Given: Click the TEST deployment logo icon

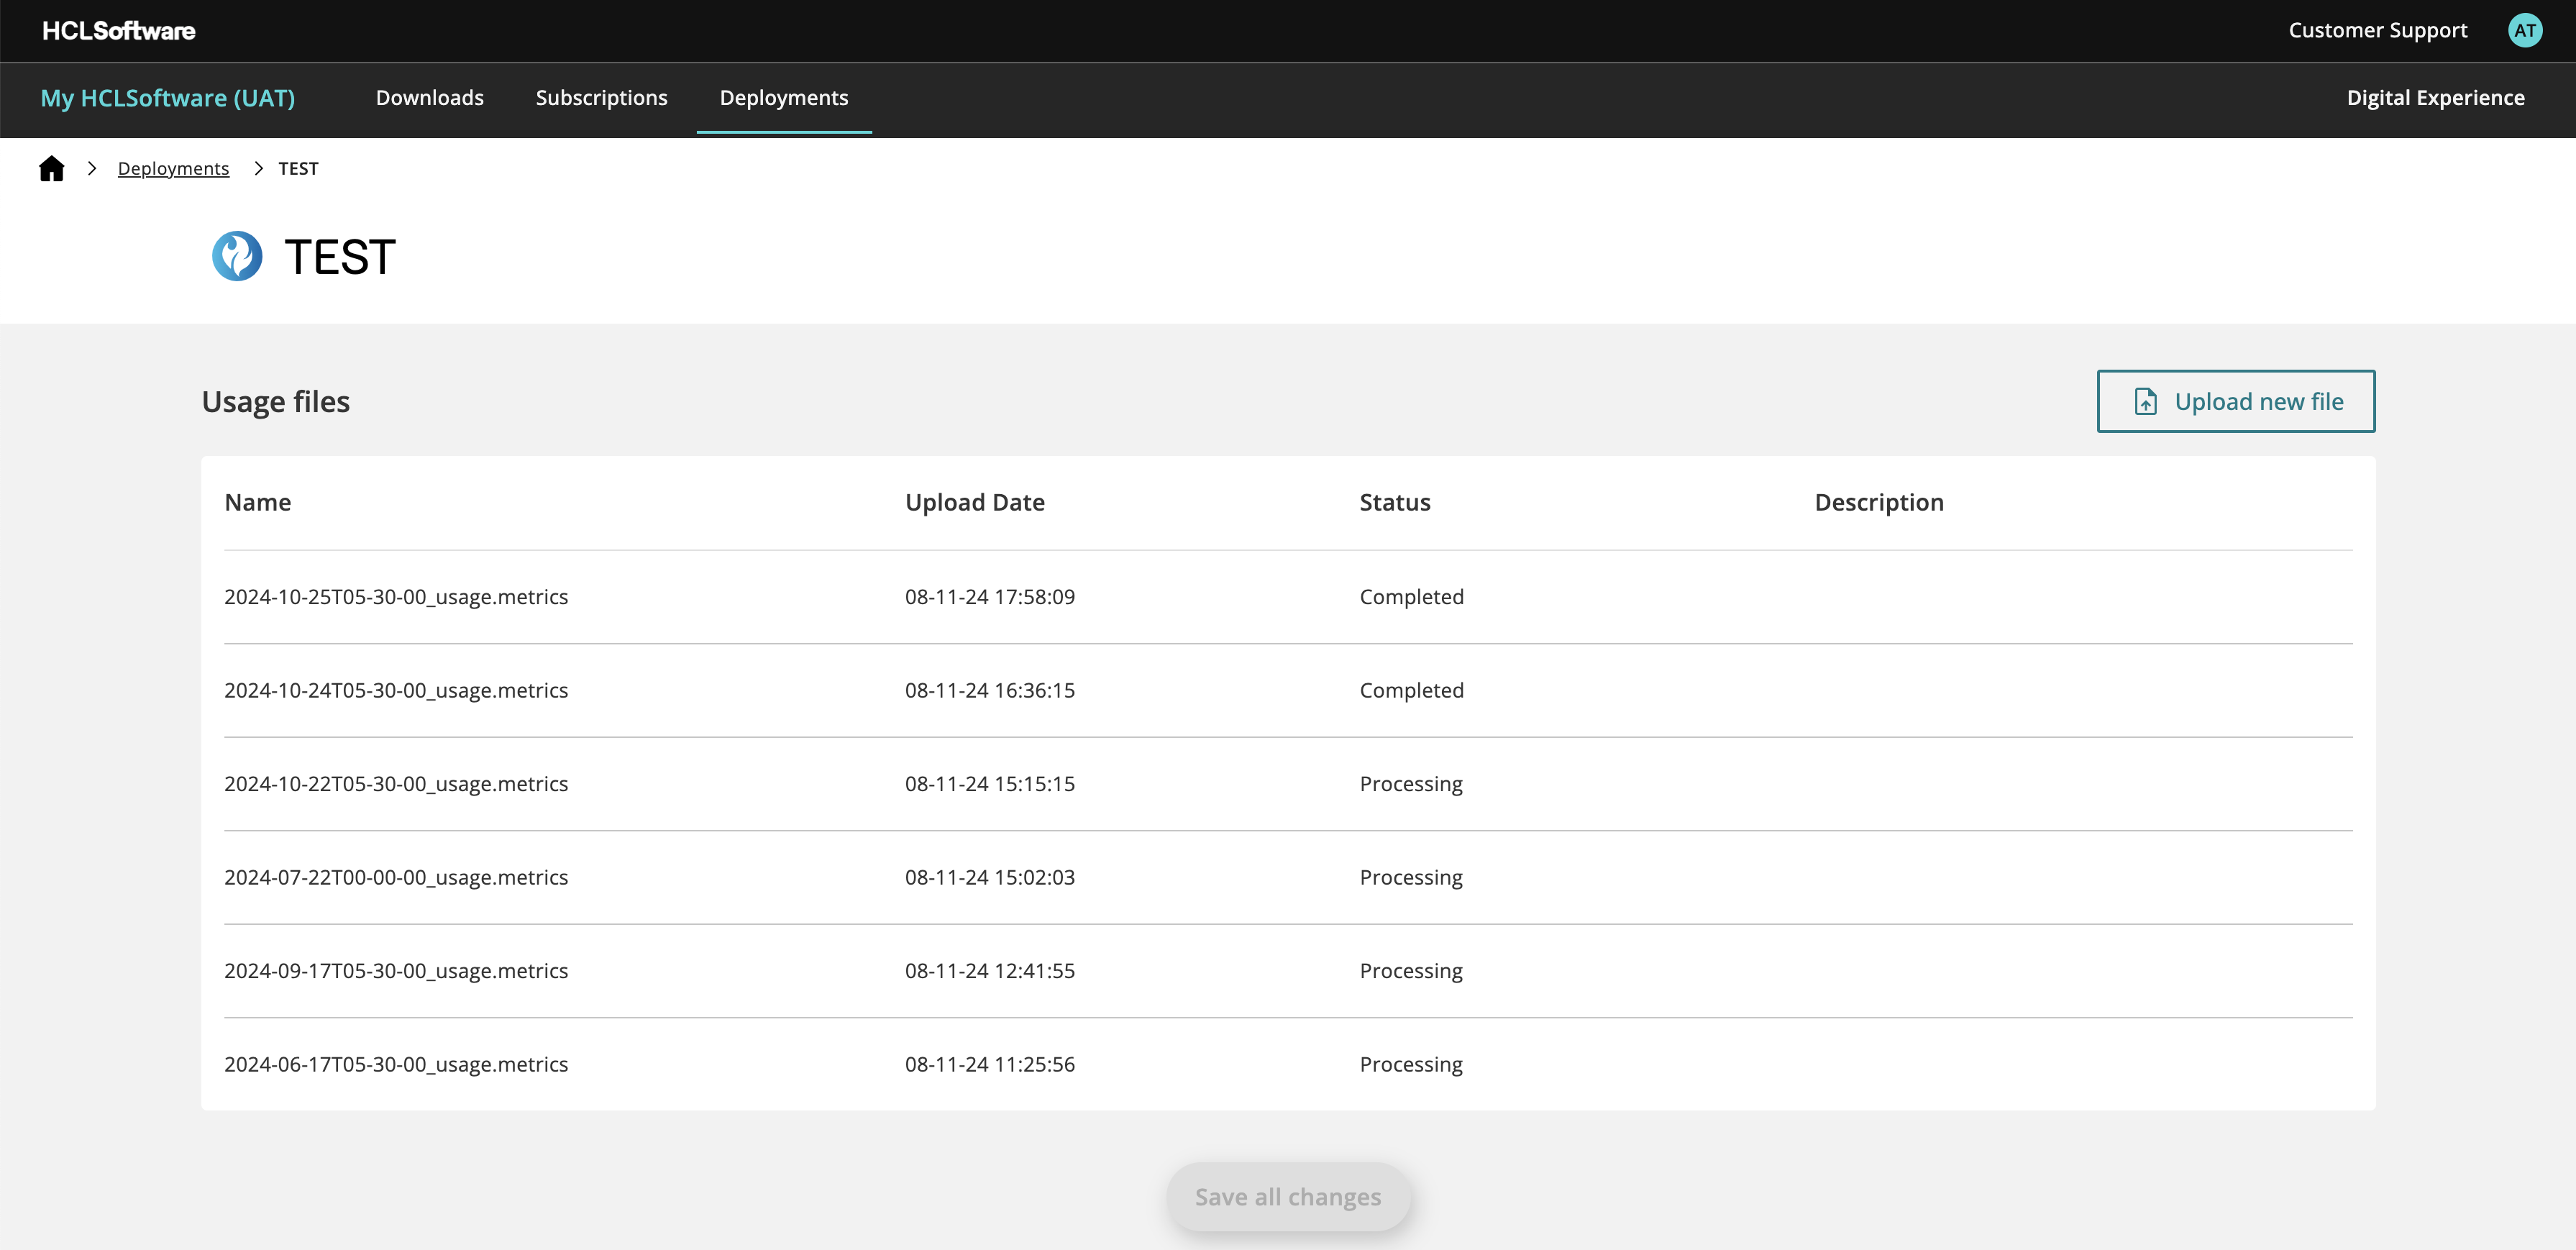Looking at the screenshot, I should pyautogui.click(x=237, y=256).
